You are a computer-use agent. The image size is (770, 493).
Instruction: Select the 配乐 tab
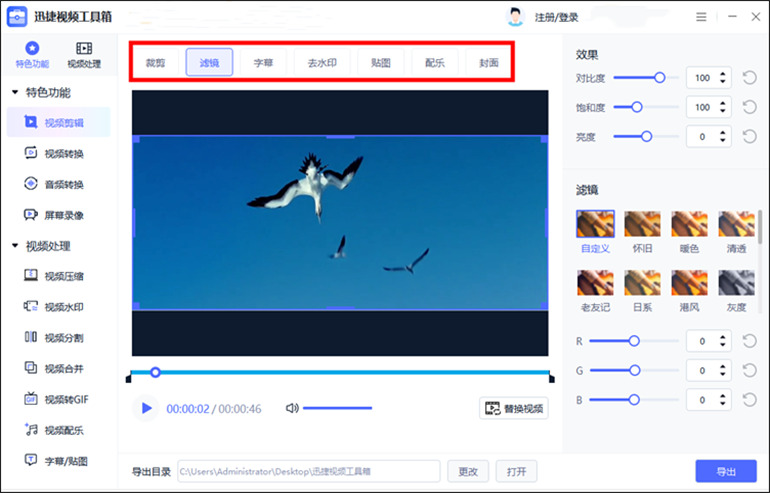[435, 62]
